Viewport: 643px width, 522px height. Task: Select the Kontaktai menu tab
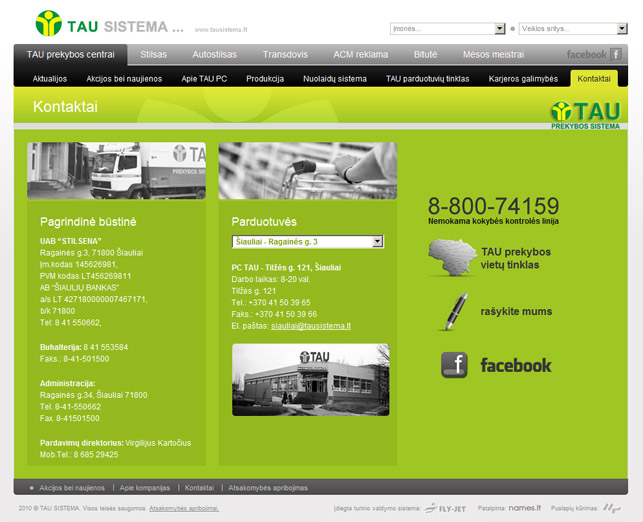[594, 78]
